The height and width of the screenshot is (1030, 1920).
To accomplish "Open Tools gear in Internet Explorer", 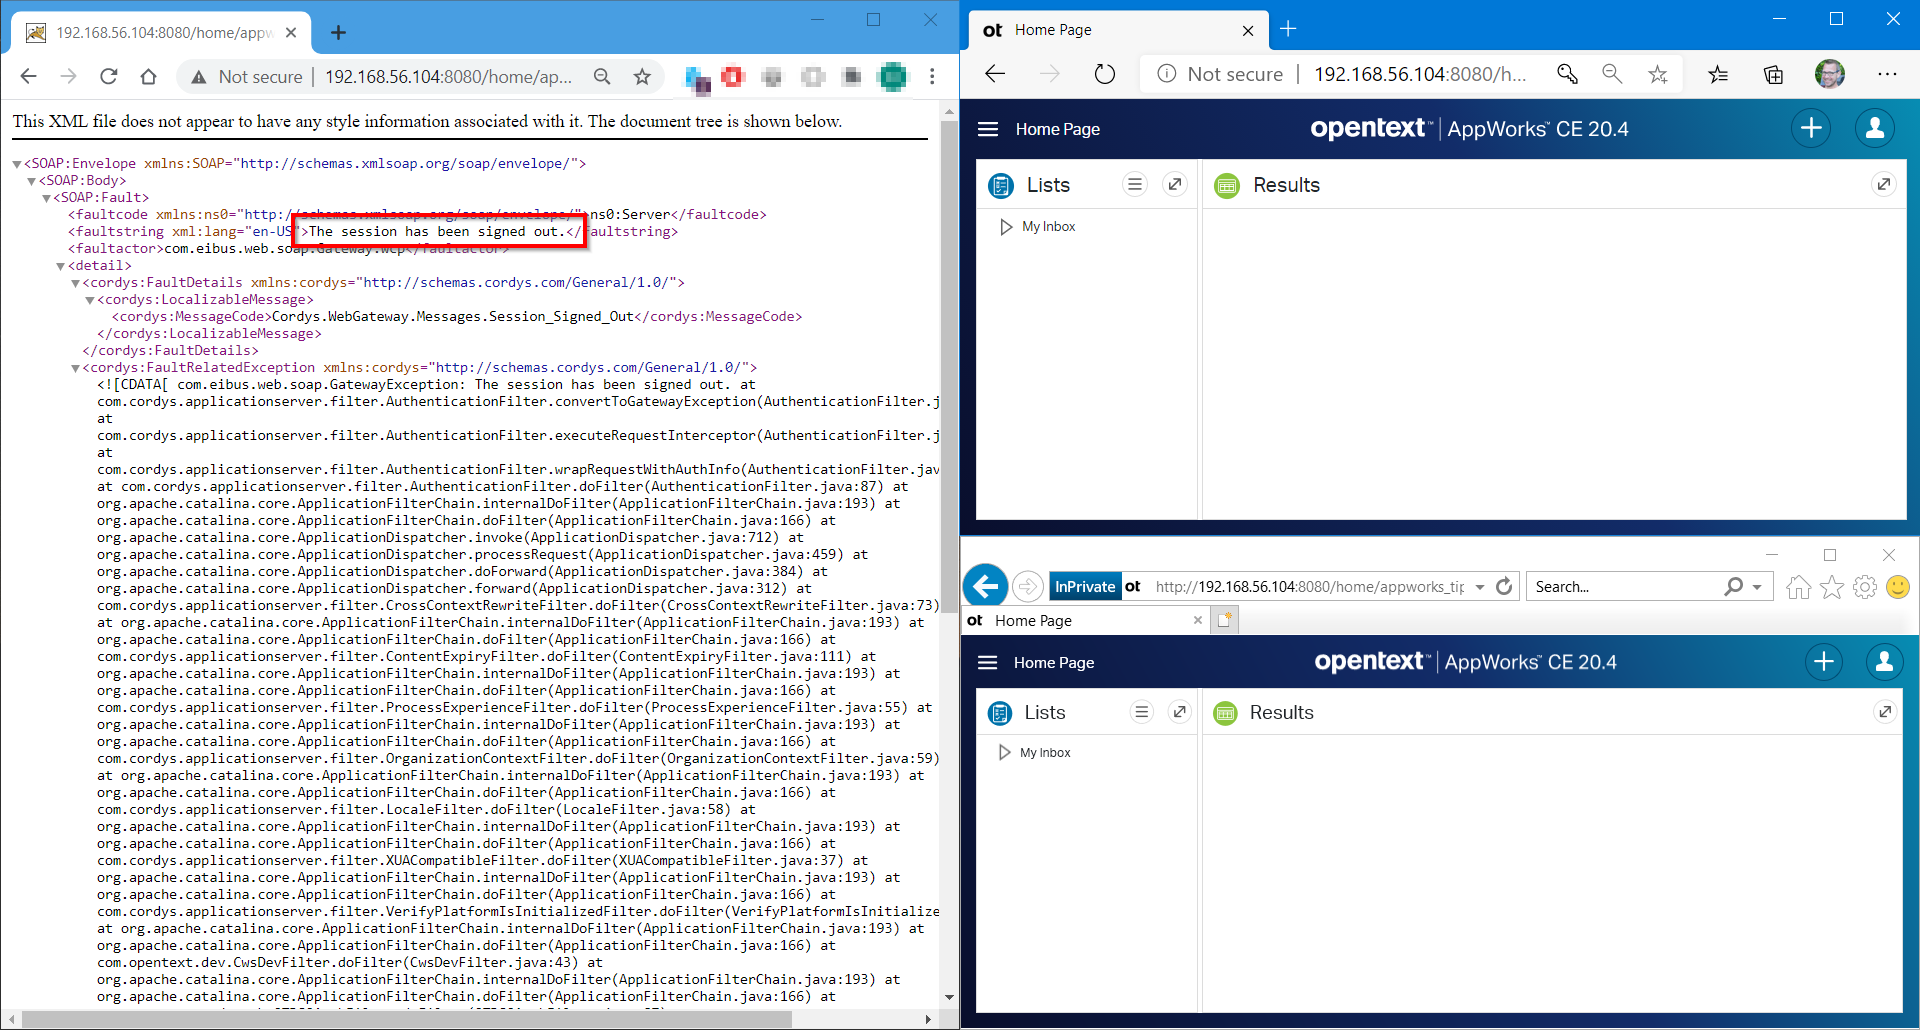I will click(1864, 587).
